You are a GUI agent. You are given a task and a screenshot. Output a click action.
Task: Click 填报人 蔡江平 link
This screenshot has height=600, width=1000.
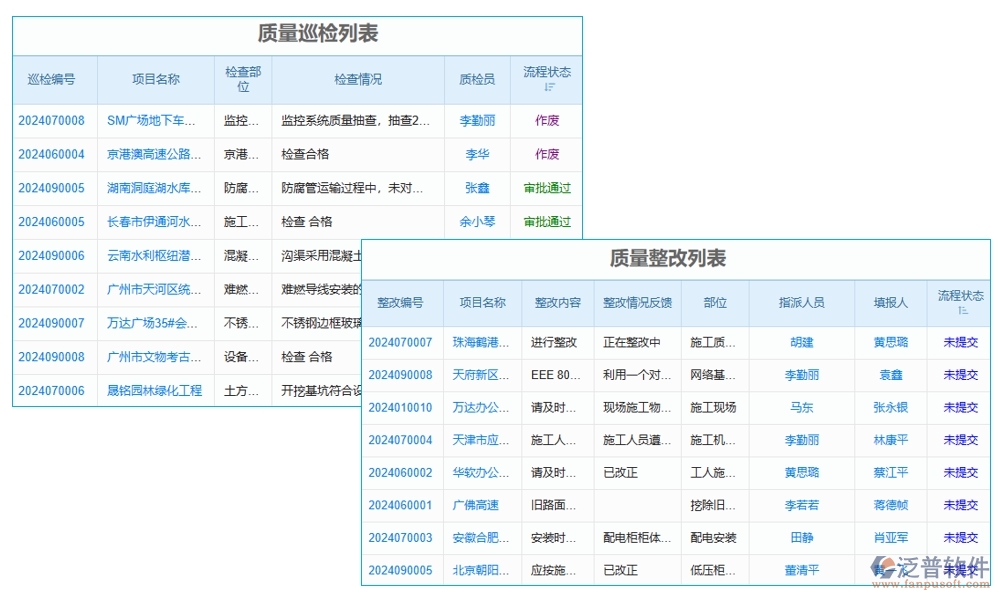890,473
